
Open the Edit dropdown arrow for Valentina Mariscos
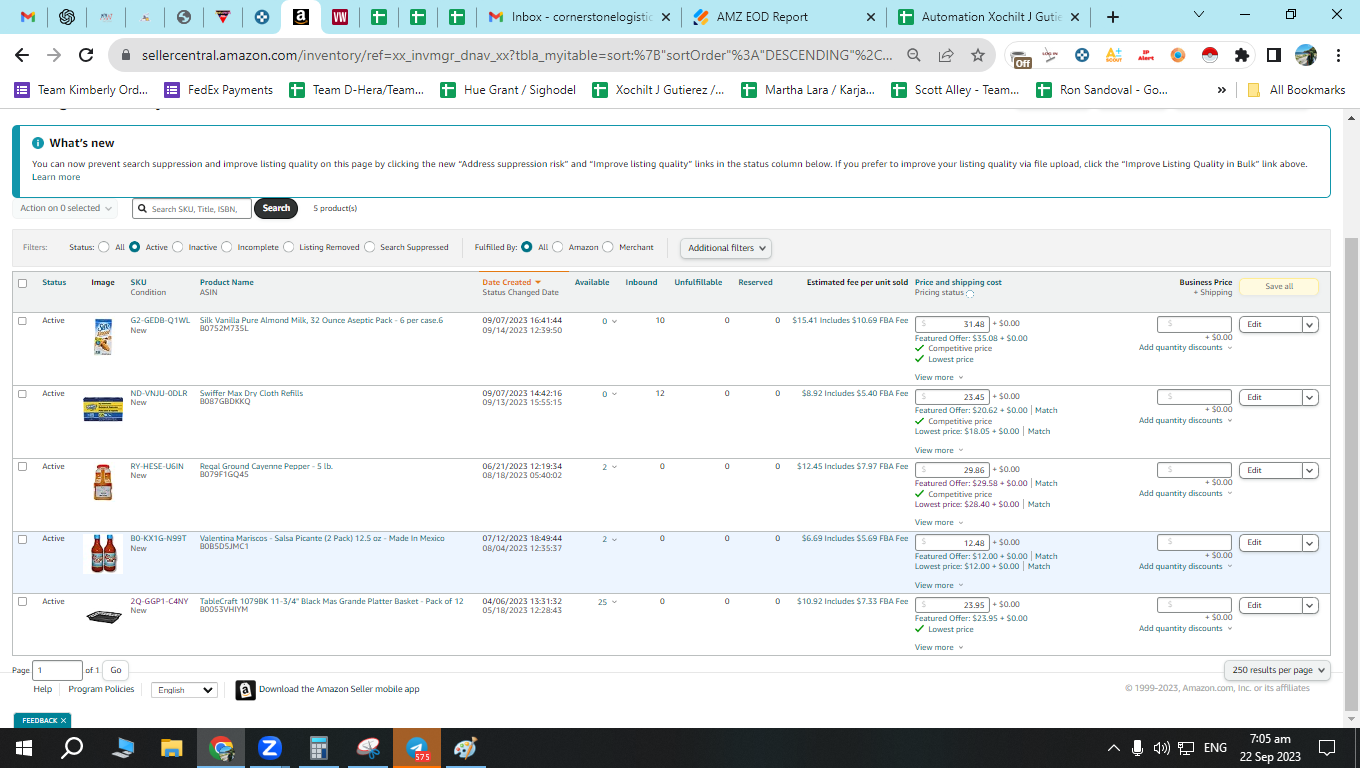pos(1310,543)
